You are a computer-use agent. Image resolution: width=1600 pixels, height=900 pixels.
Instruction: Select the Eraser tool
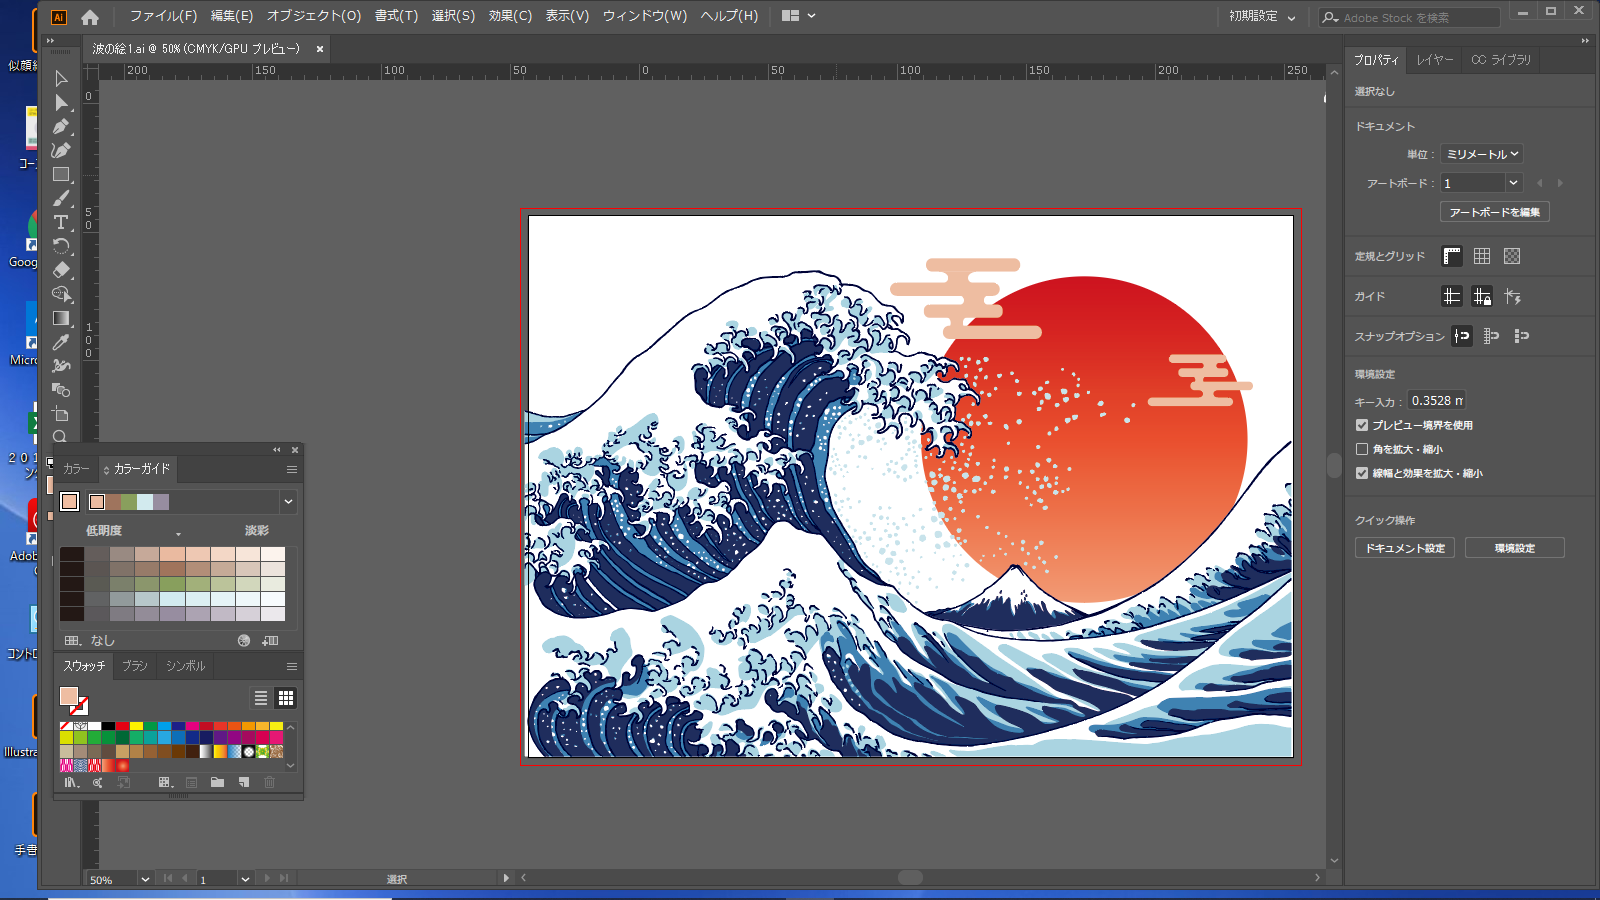pos(61,270)
